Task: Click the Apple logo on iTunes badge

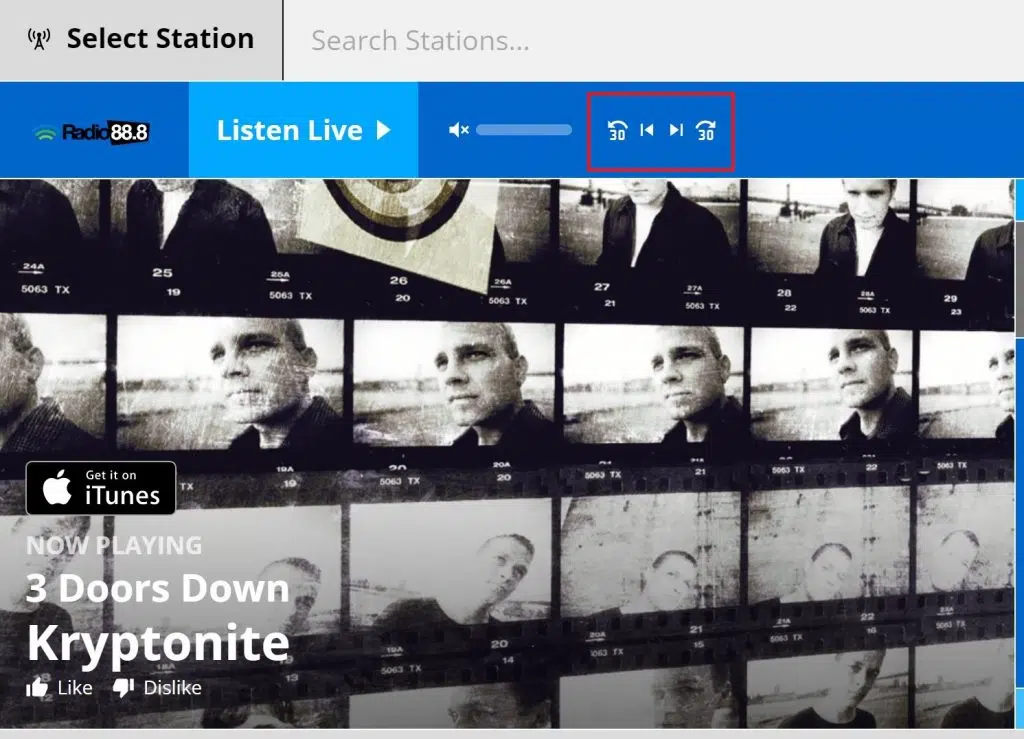Action: [x=57, y=488]
